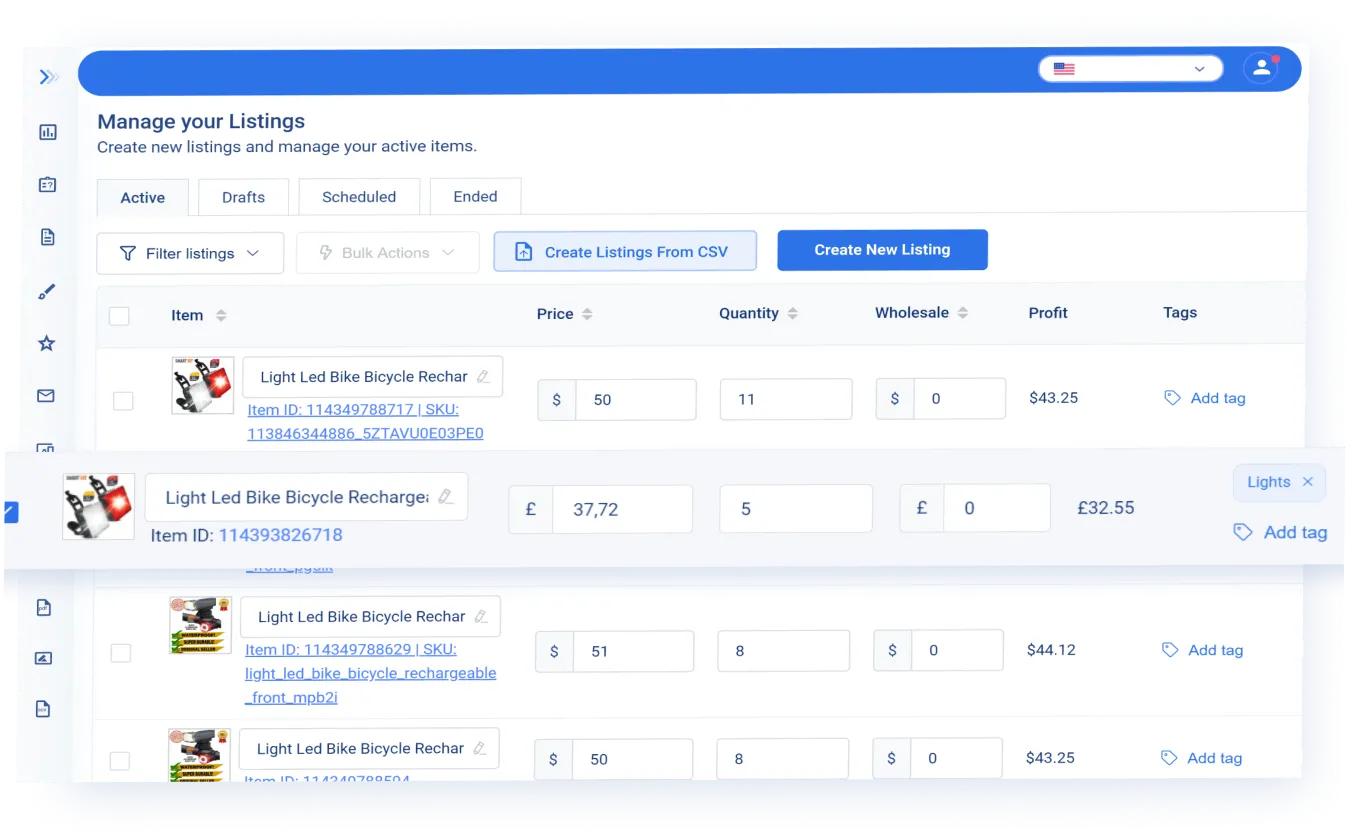Click price field showing 37,72

tap(622, 509)
